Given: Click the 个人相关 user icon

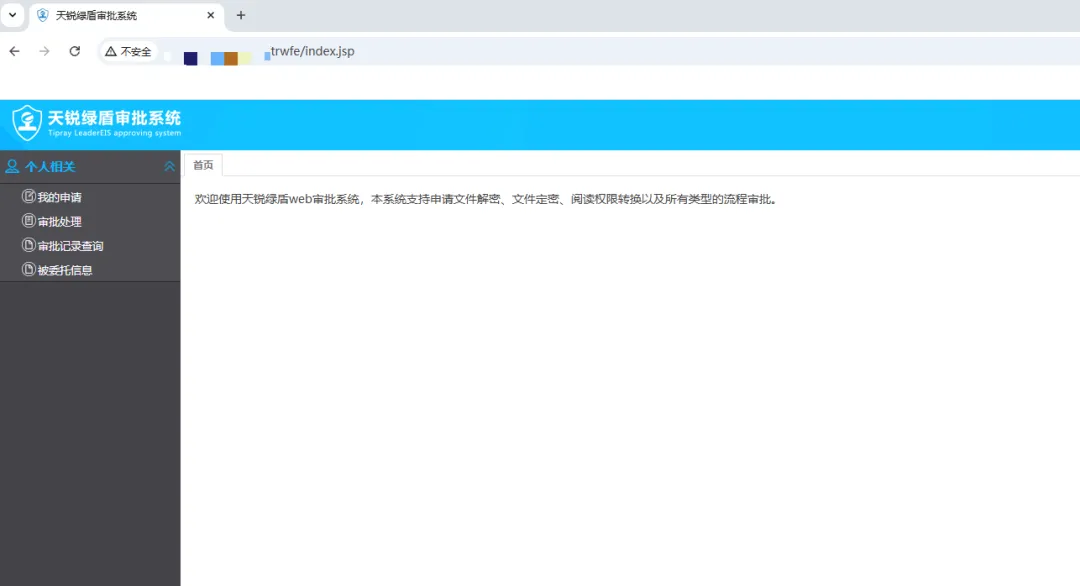Looking at the screenshot, I should 12,166.
